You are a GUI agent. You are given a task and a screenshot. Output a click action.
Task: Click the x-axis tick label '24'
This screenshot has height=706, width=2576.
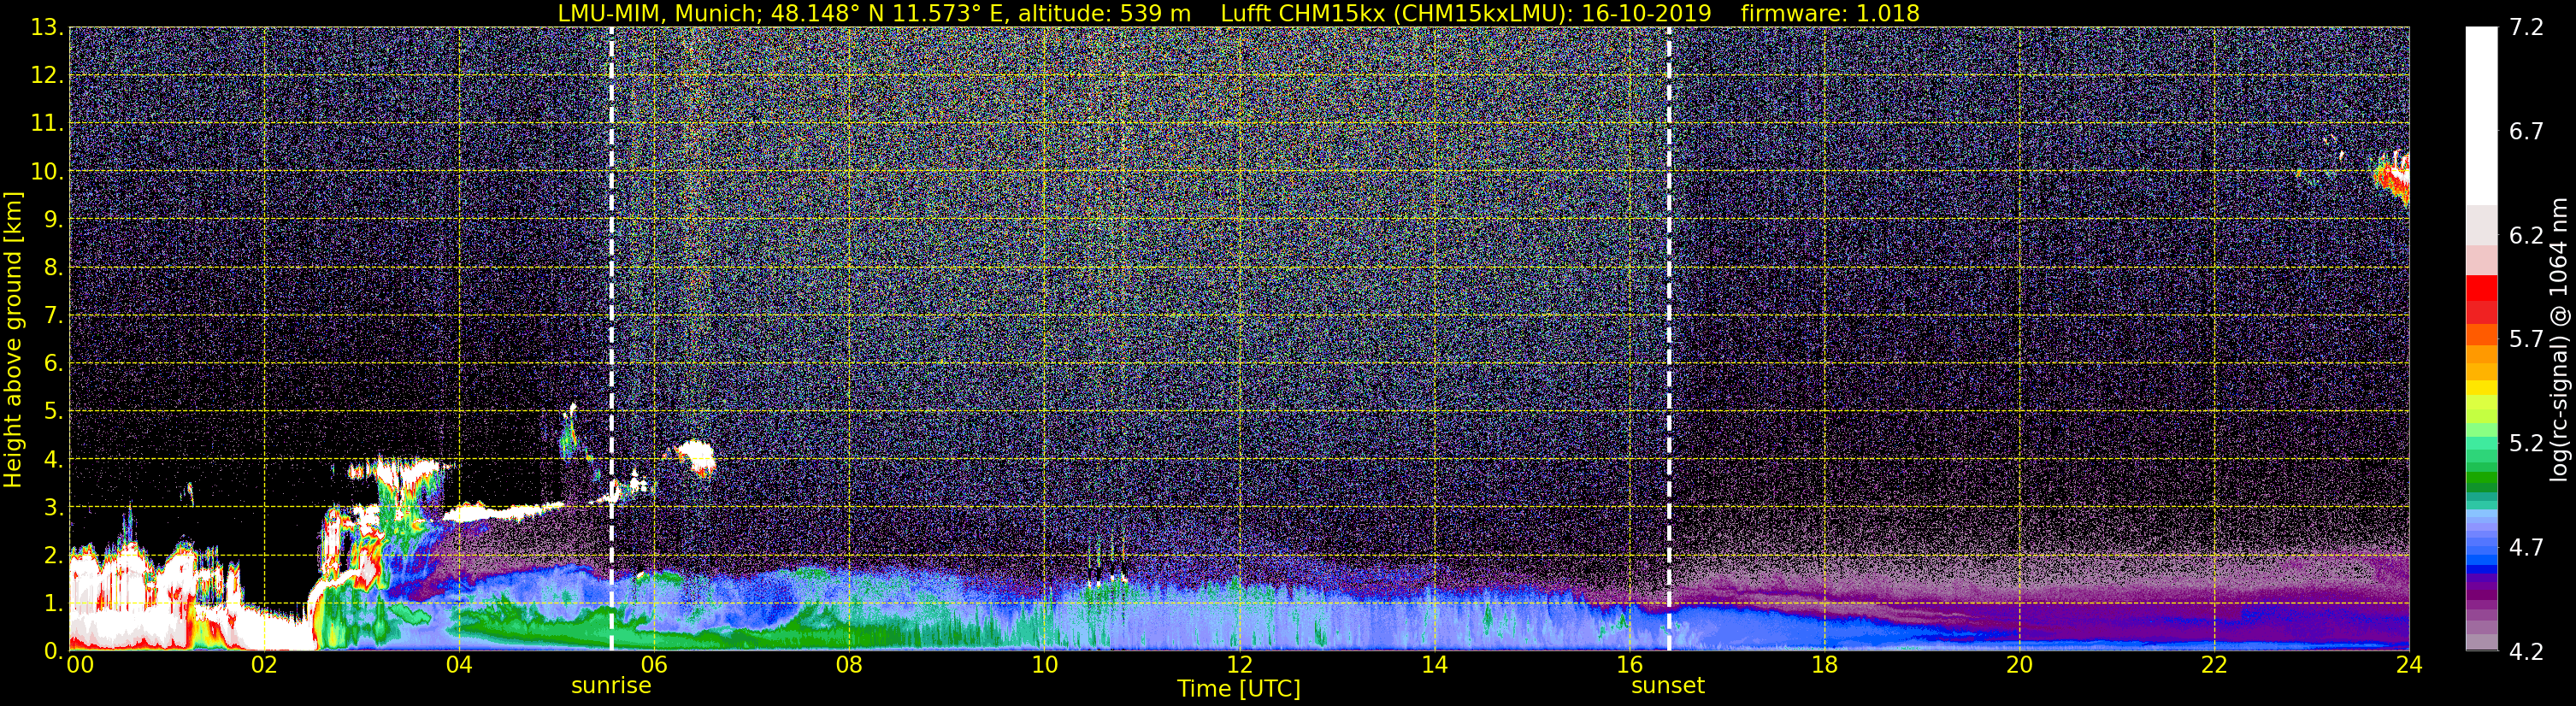point(2409,665)
